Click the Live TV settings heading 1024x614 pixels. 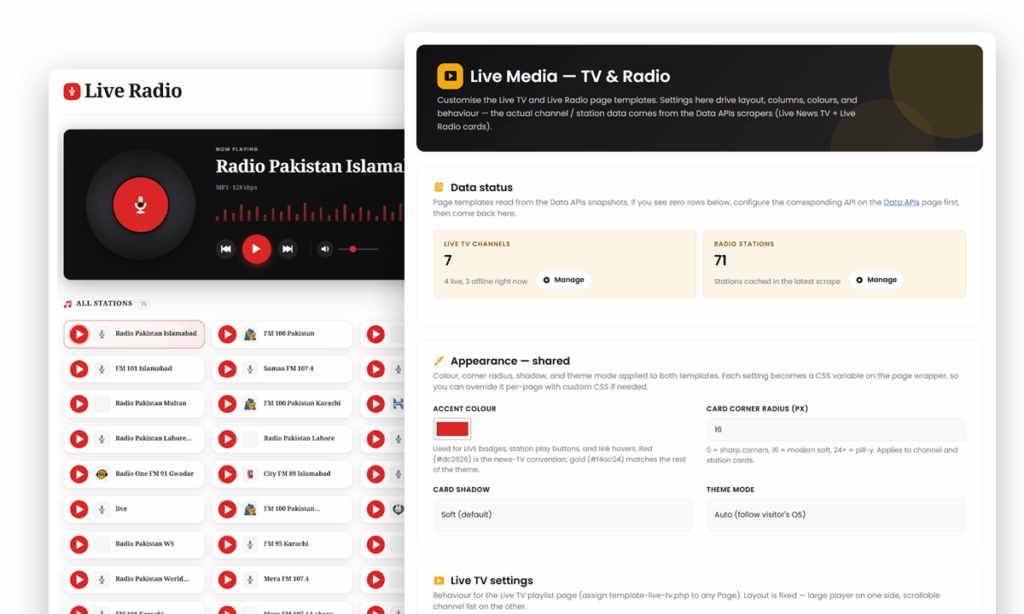[x=492, y=581]
